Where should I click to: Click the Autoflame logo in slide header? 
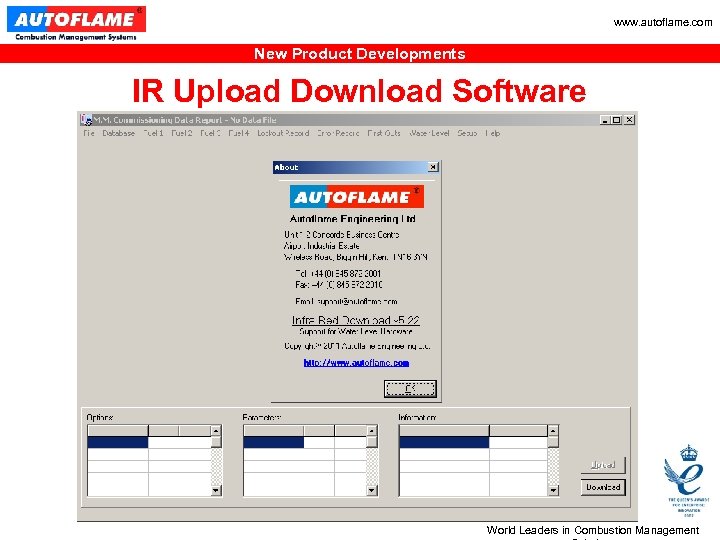[76, 23]
